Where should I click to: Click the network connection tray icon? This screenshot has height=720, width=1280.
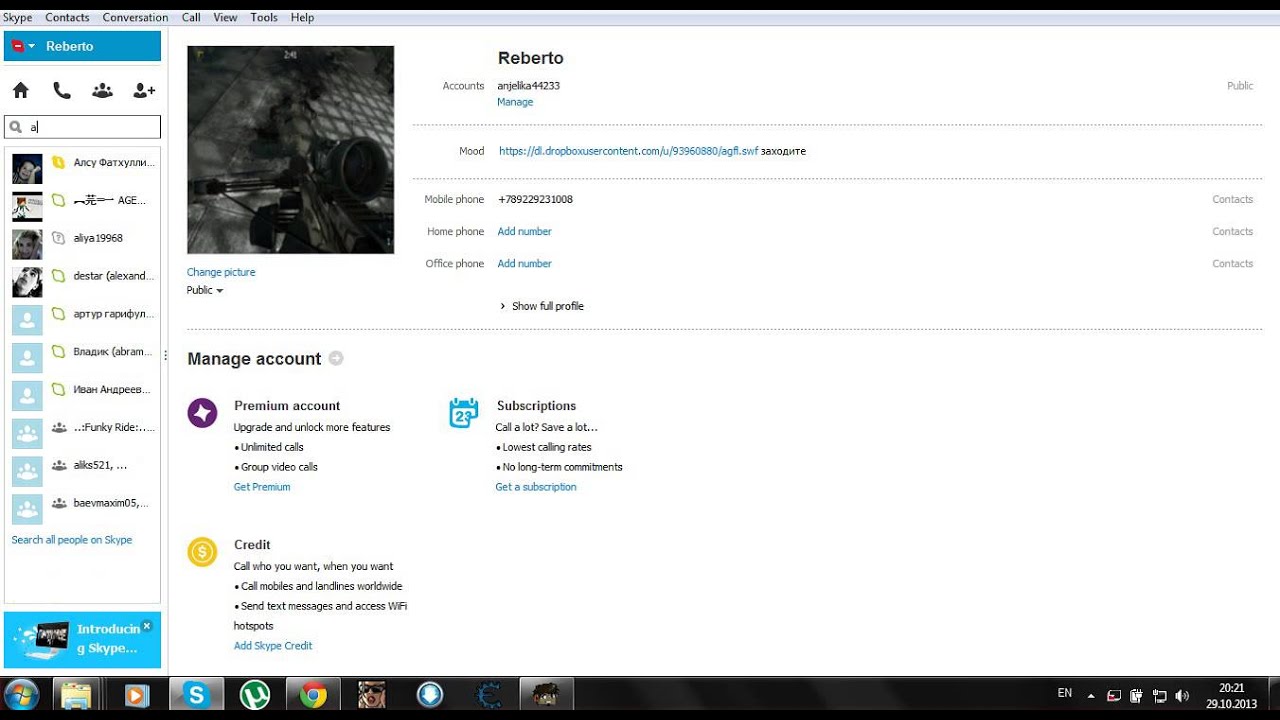[1160, 695]
